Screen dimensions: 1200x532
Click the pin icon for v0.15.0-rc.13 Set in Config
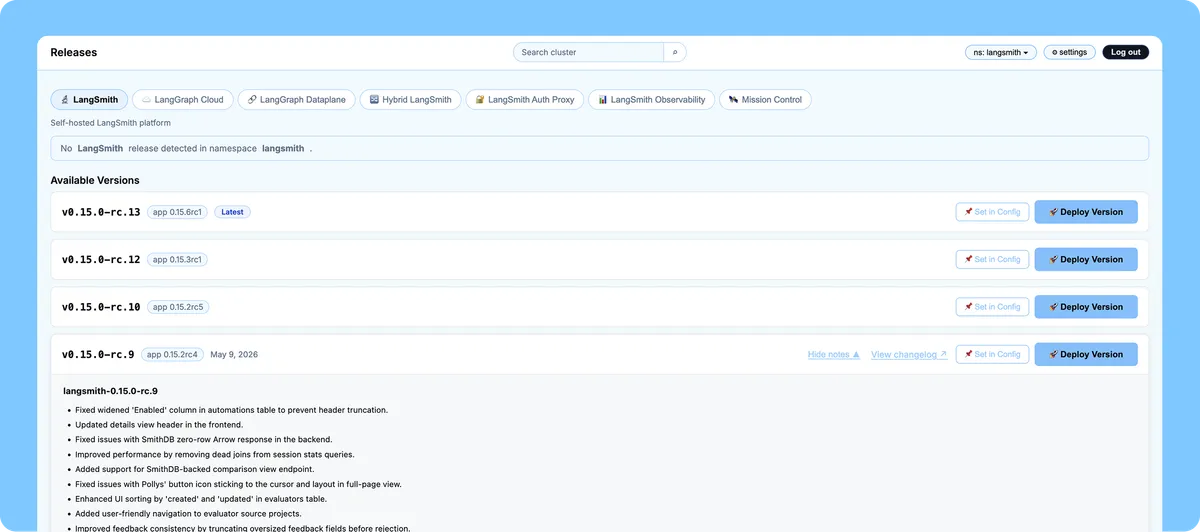coord(968,212)
